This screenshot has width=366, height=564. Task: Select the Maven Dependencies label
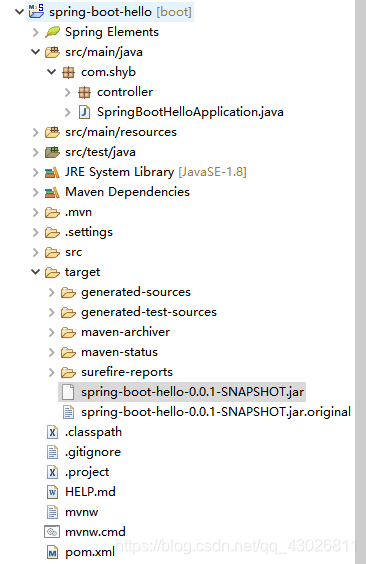click(x=127, y=192)
